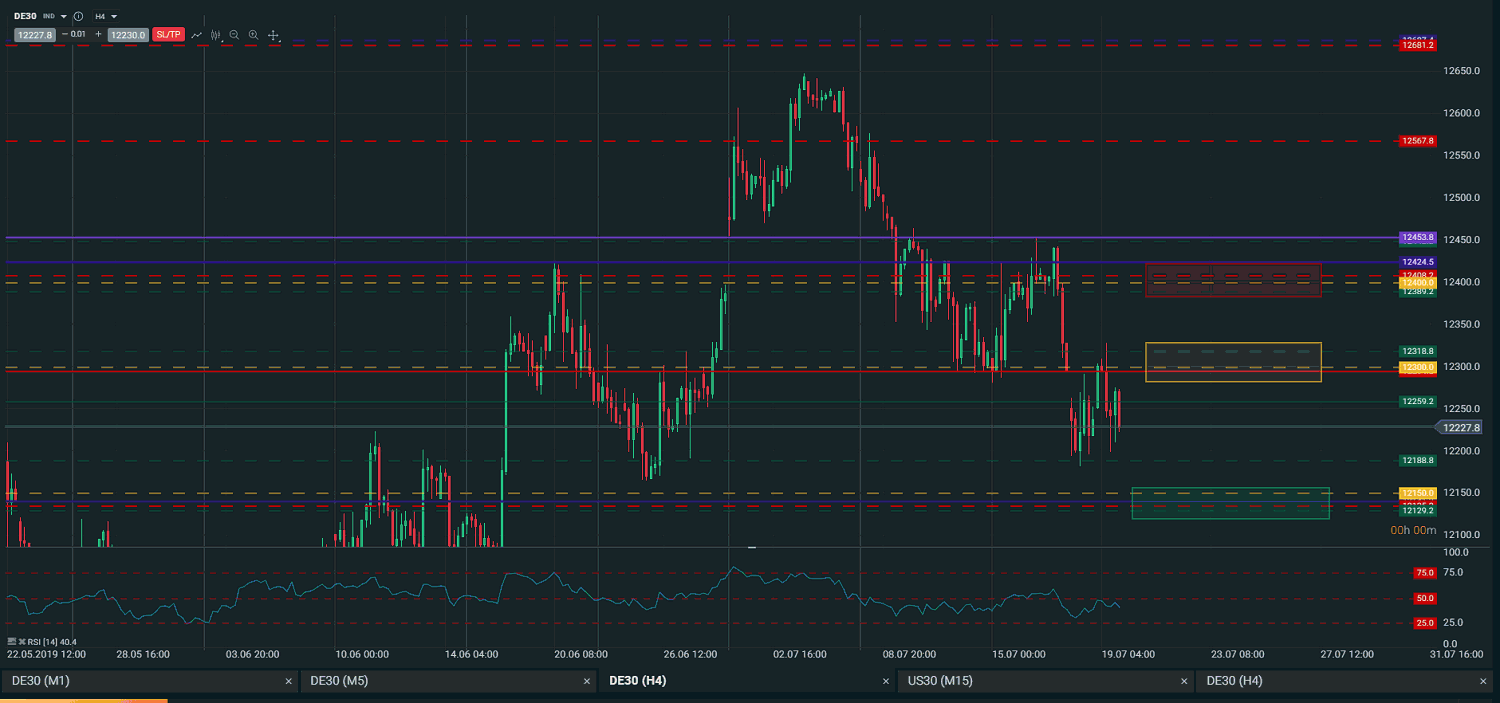Open the DE30 instrument selector dropdown

(64, 17)
